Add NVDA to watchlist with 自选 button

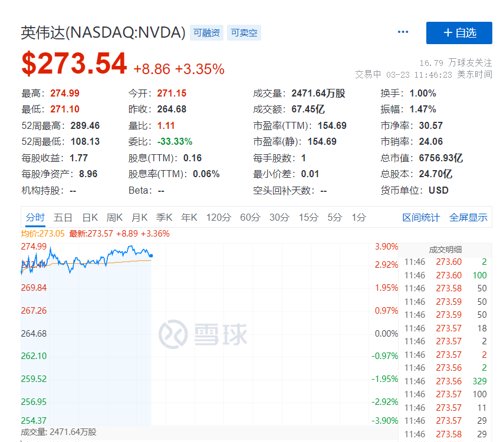click(459, 33)
